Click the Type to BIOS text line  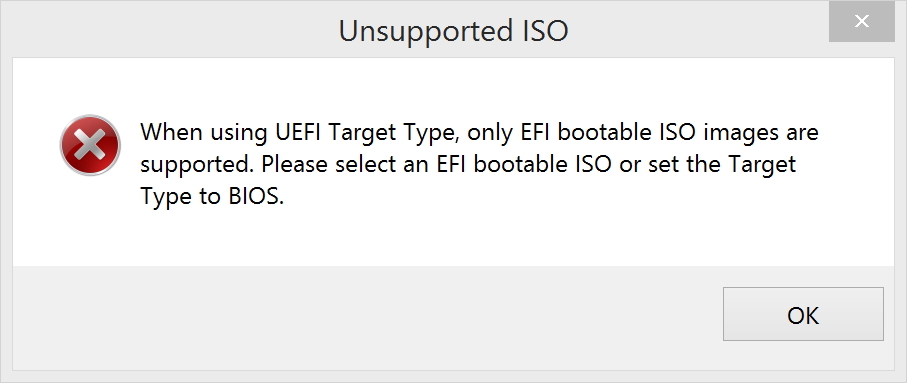212,197
